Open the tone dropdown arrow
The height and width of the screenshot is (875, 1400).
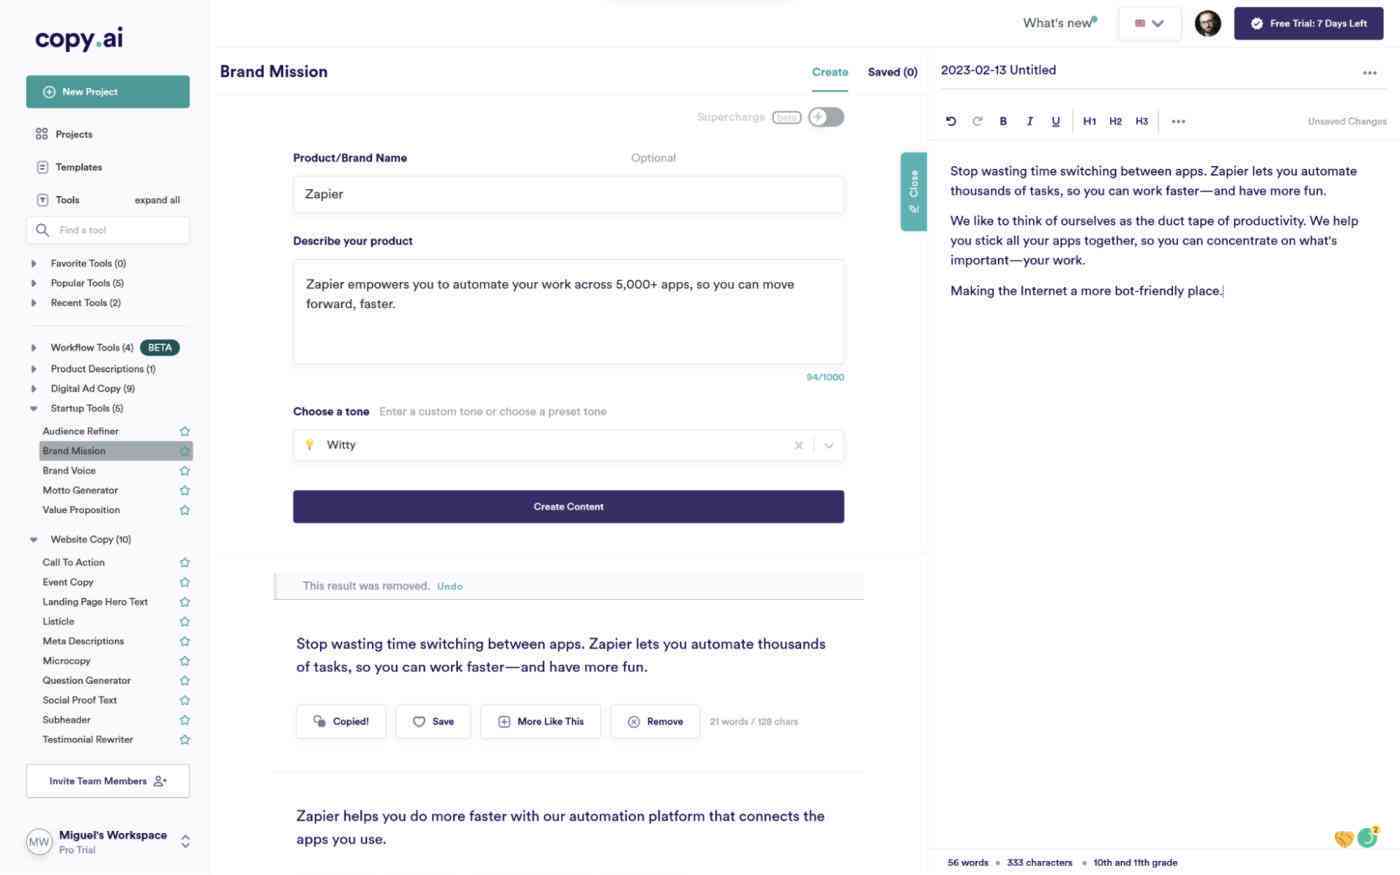[x=829, y=445]
